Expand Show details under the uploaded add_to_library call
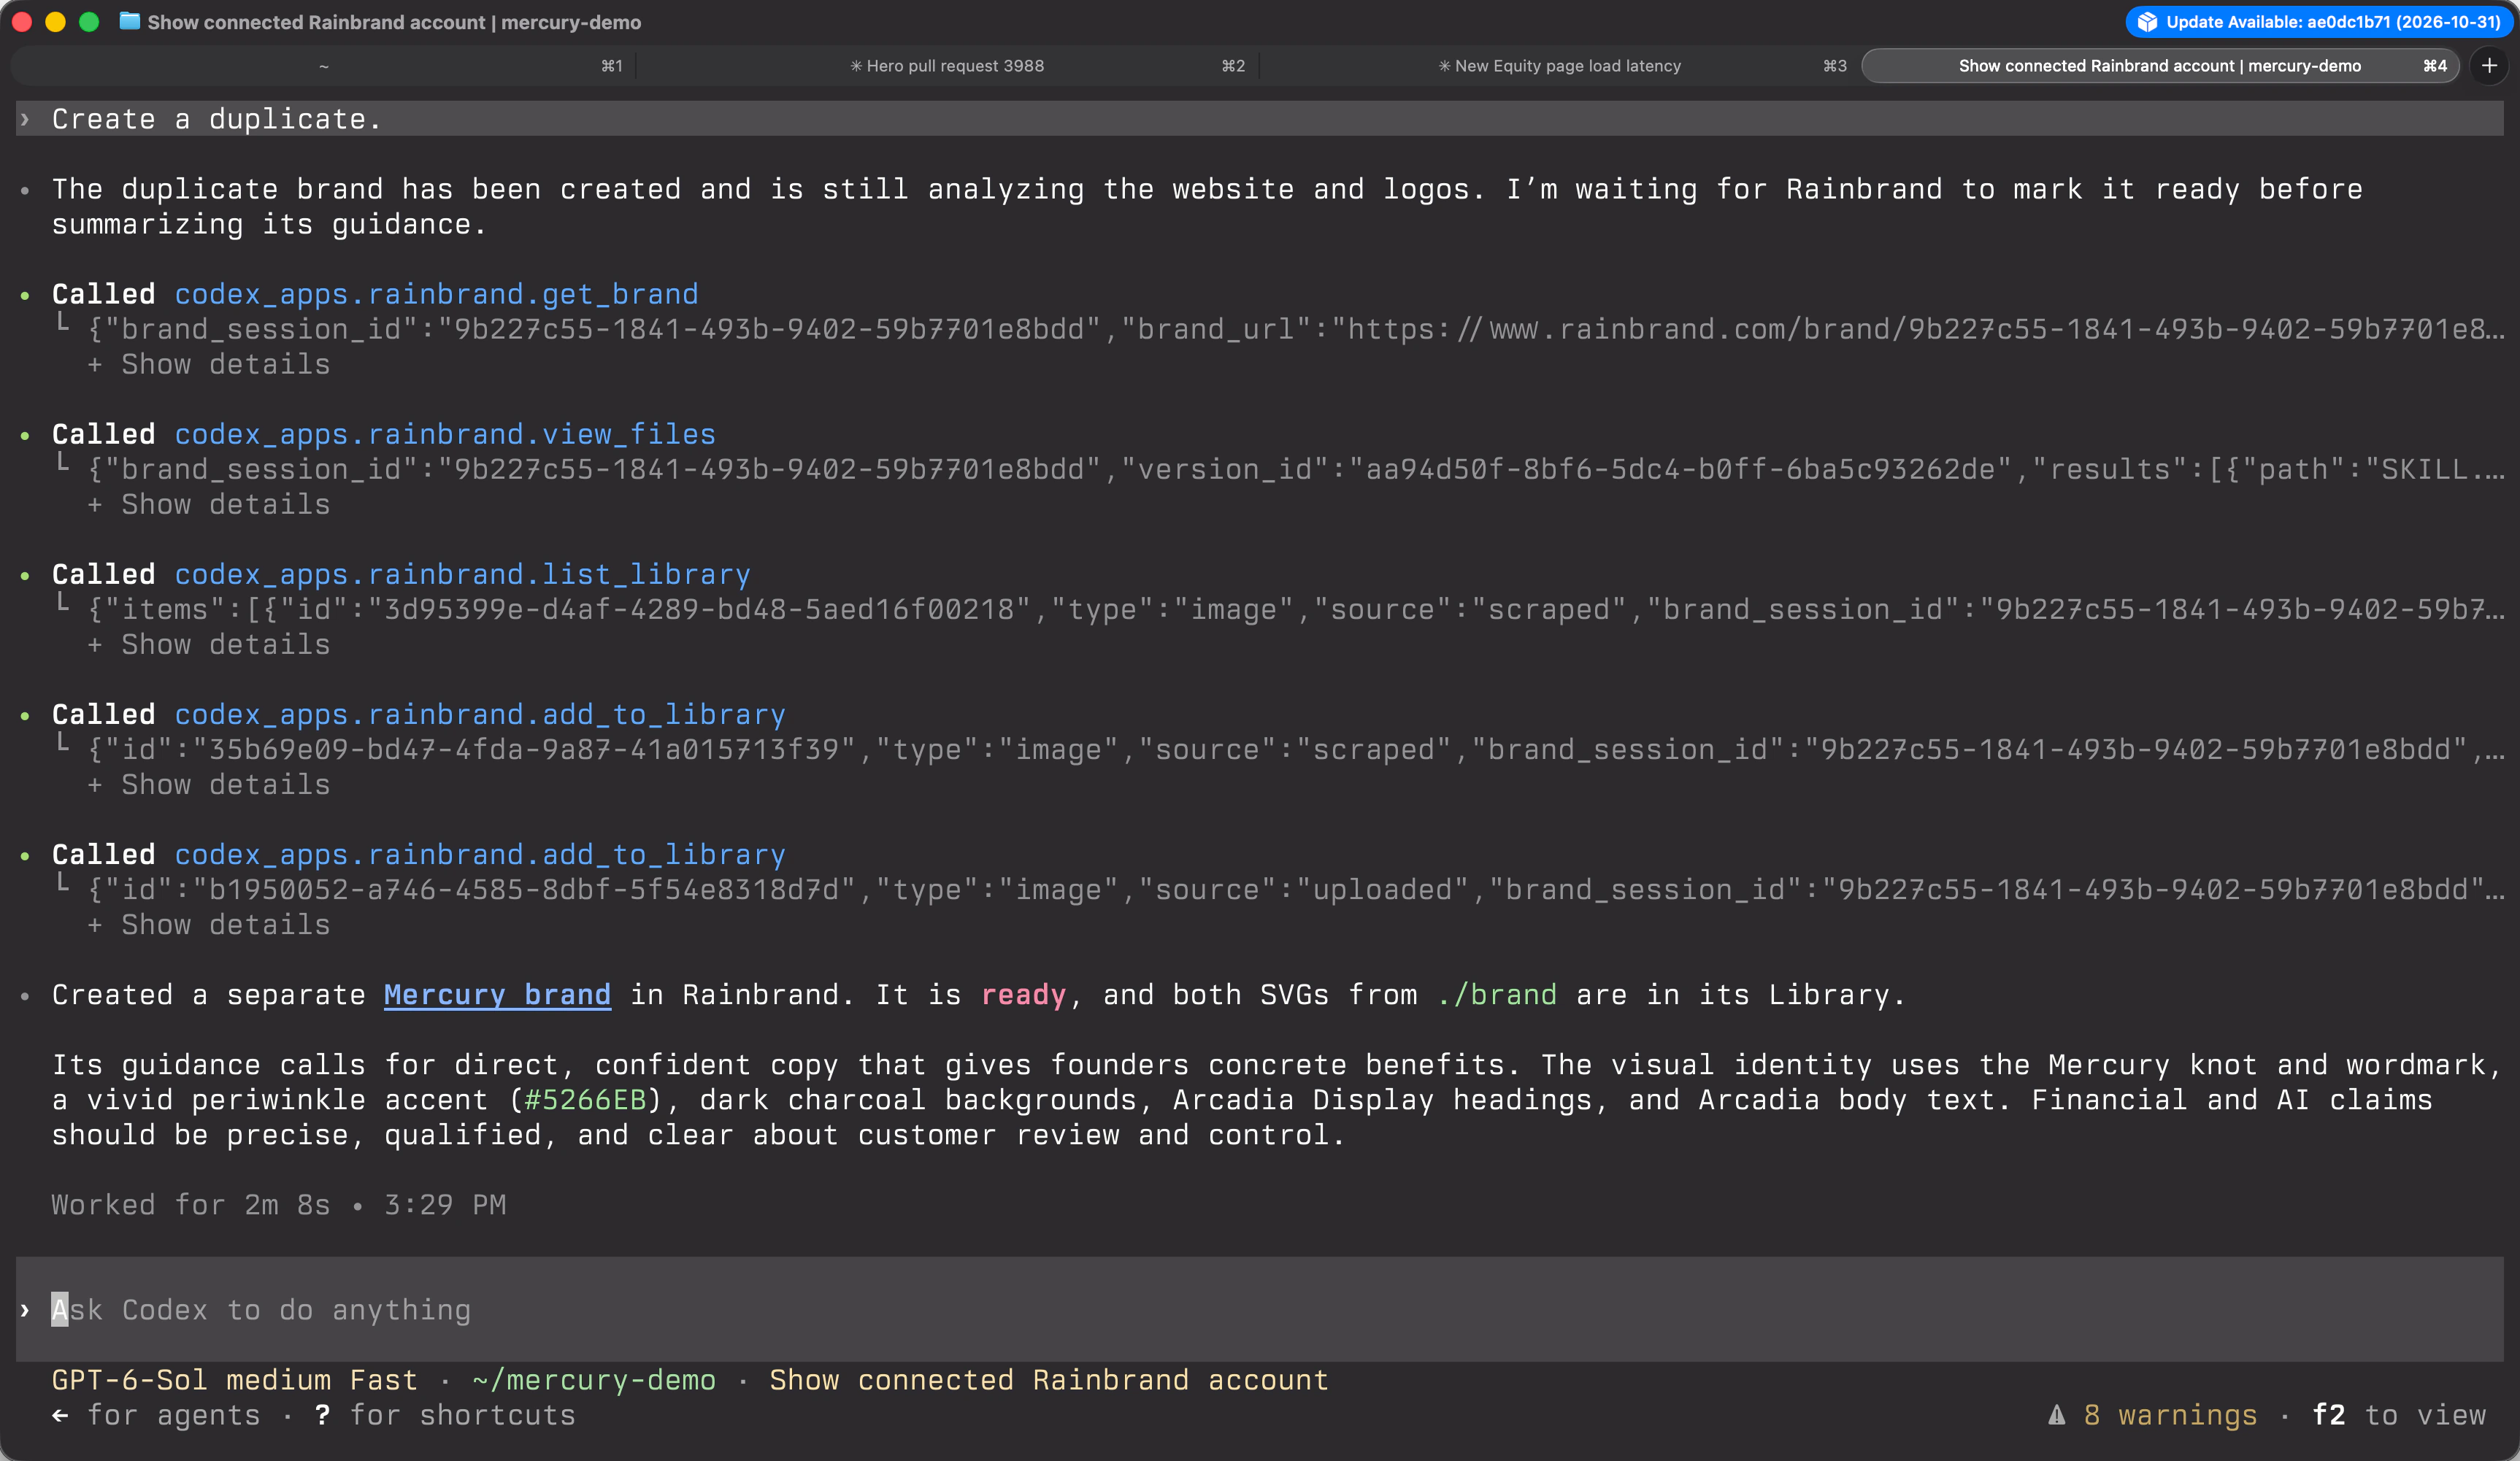The height and width of the screenshot is (1461, 2520). point(209,924)
